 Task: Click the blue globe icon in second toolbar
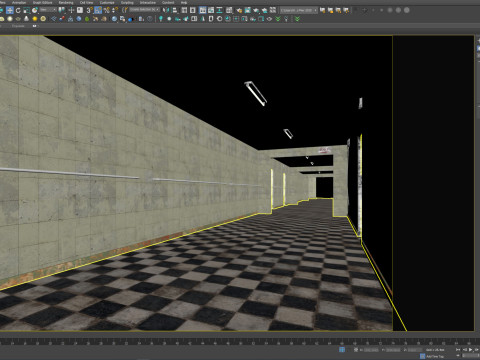coord(114,19)
